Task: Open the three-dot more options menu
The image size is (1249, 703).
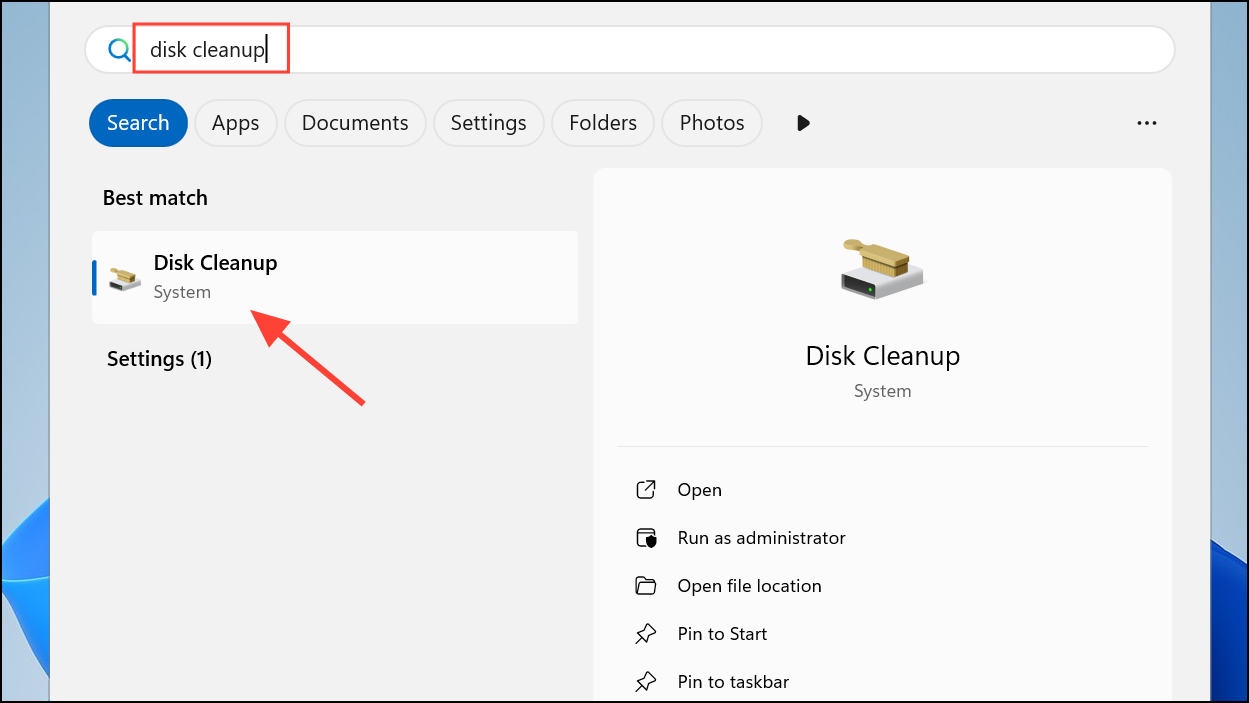Action: pos(1146,123)
